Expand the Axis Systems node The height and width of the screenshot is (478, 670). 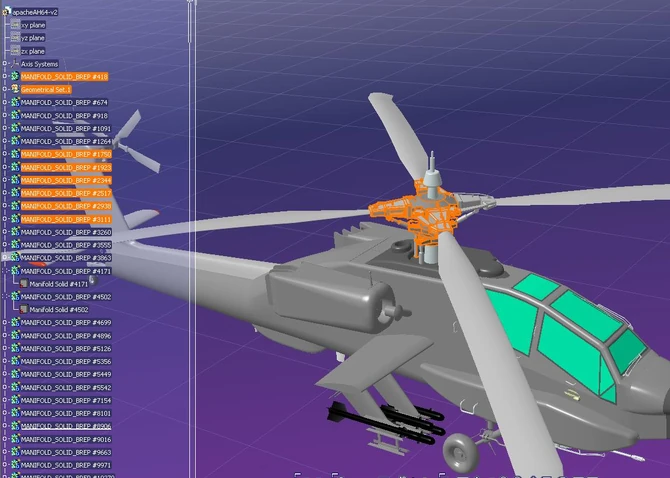[5, 64]
